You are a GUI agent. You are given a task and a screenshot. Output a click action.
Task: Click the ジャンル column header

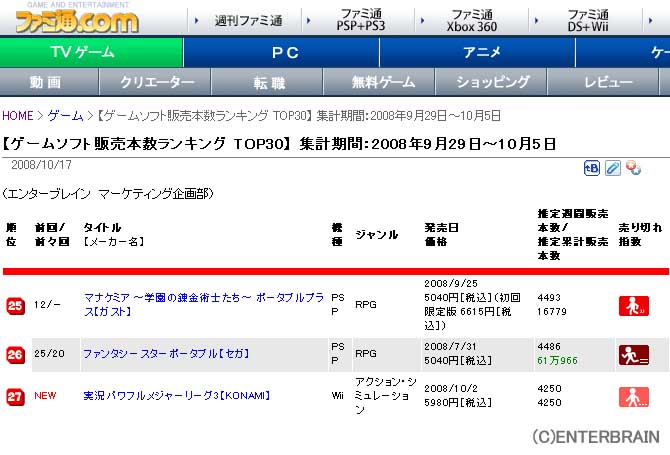[x=376, y=234]
